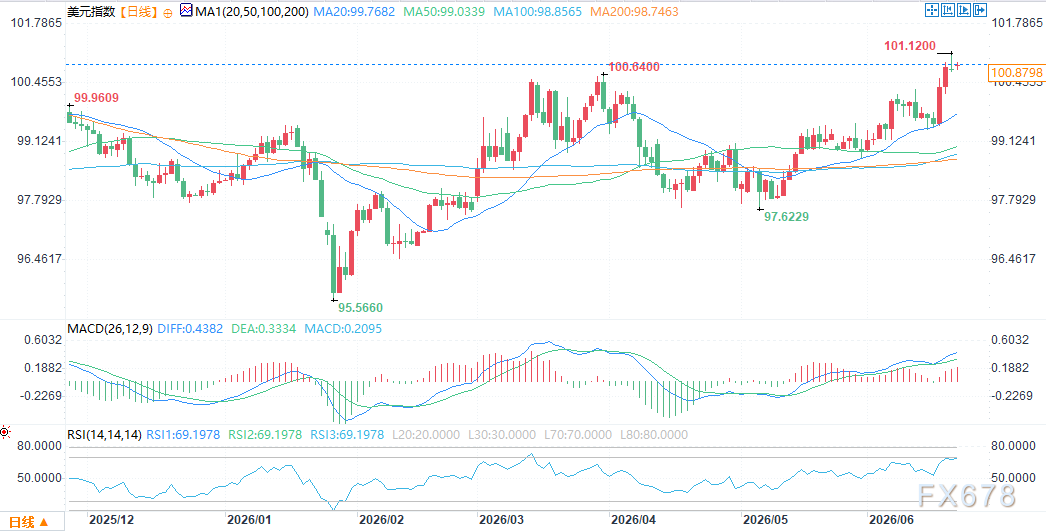The image size is (1046, 531).
Task: Open the MA1(20,50,100,200) indicator settings
Action: (x=253, y=11)
